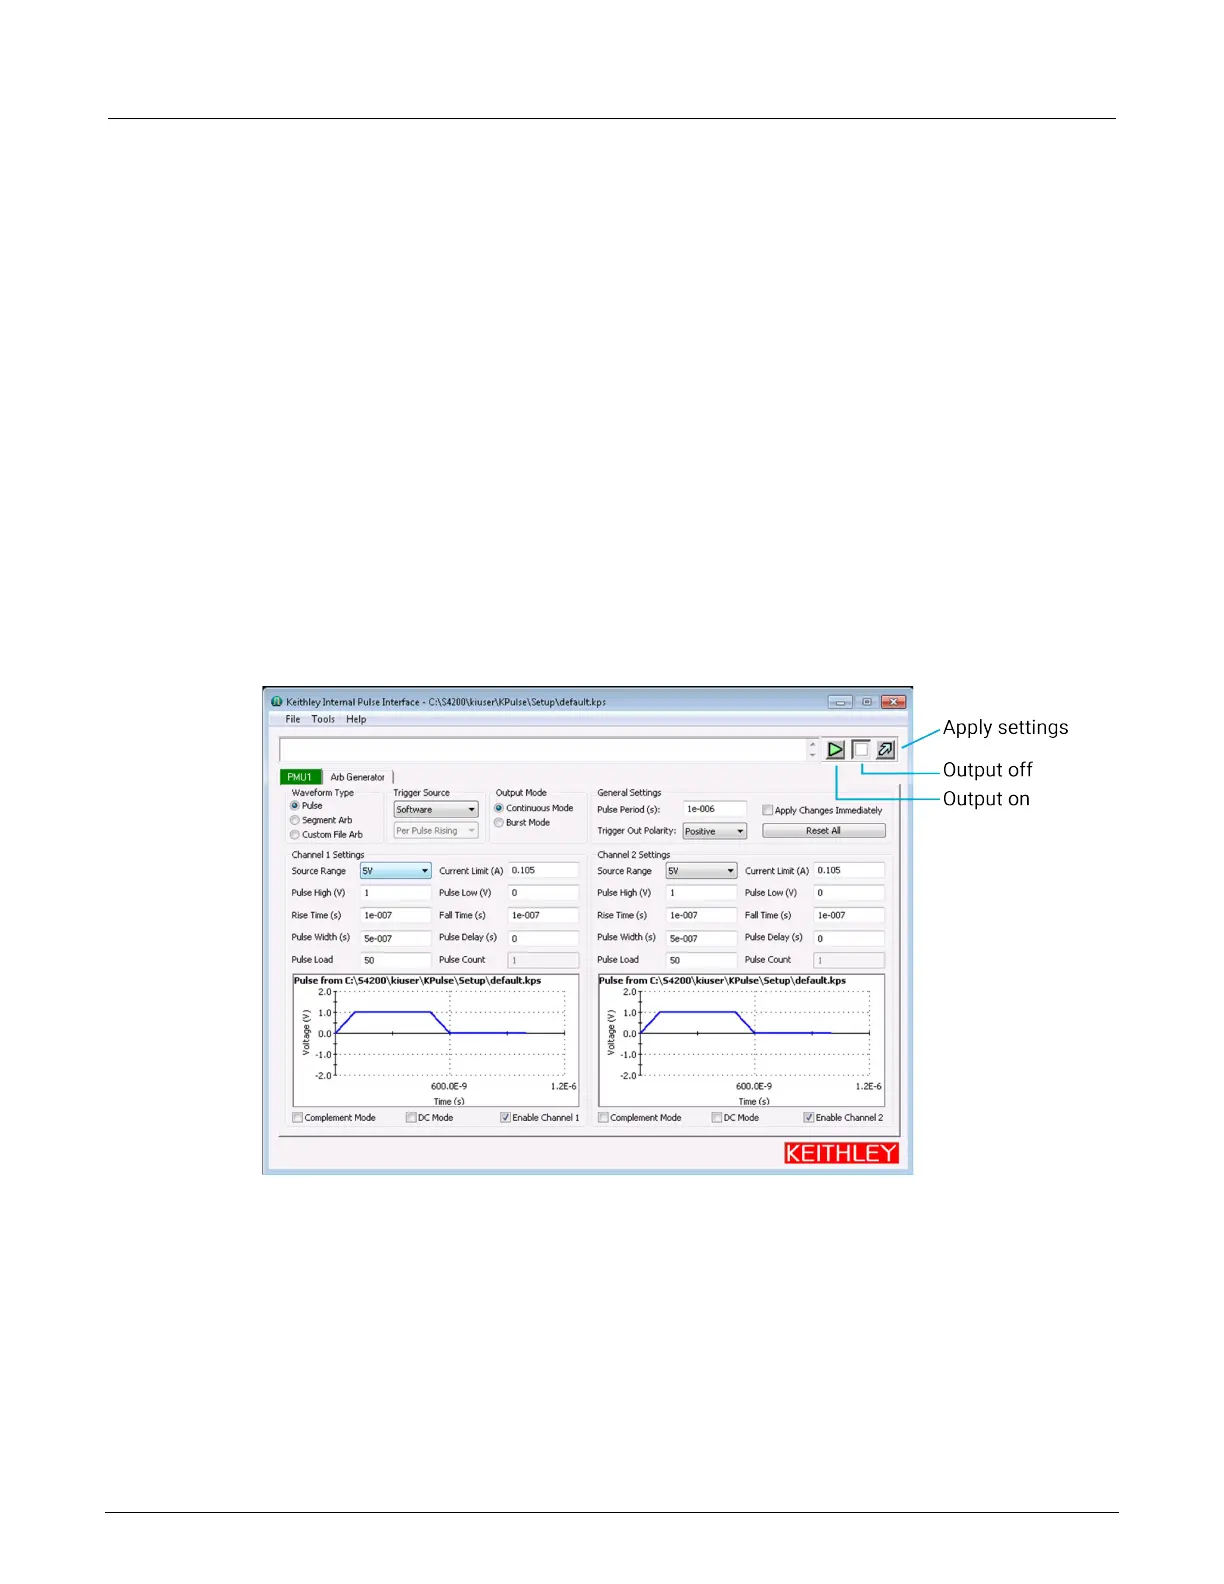The height and width of the screenshot is (1584, 1224).
Task: Click the Keithley app icon in the title bar
Action: coord(277,701)
